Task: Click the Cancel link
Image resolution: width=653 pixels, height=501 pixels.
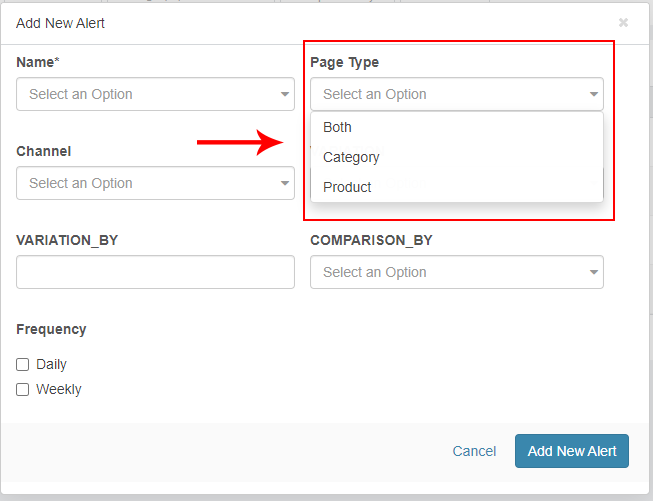Action: pyautogui.click(x=474, y=451)
